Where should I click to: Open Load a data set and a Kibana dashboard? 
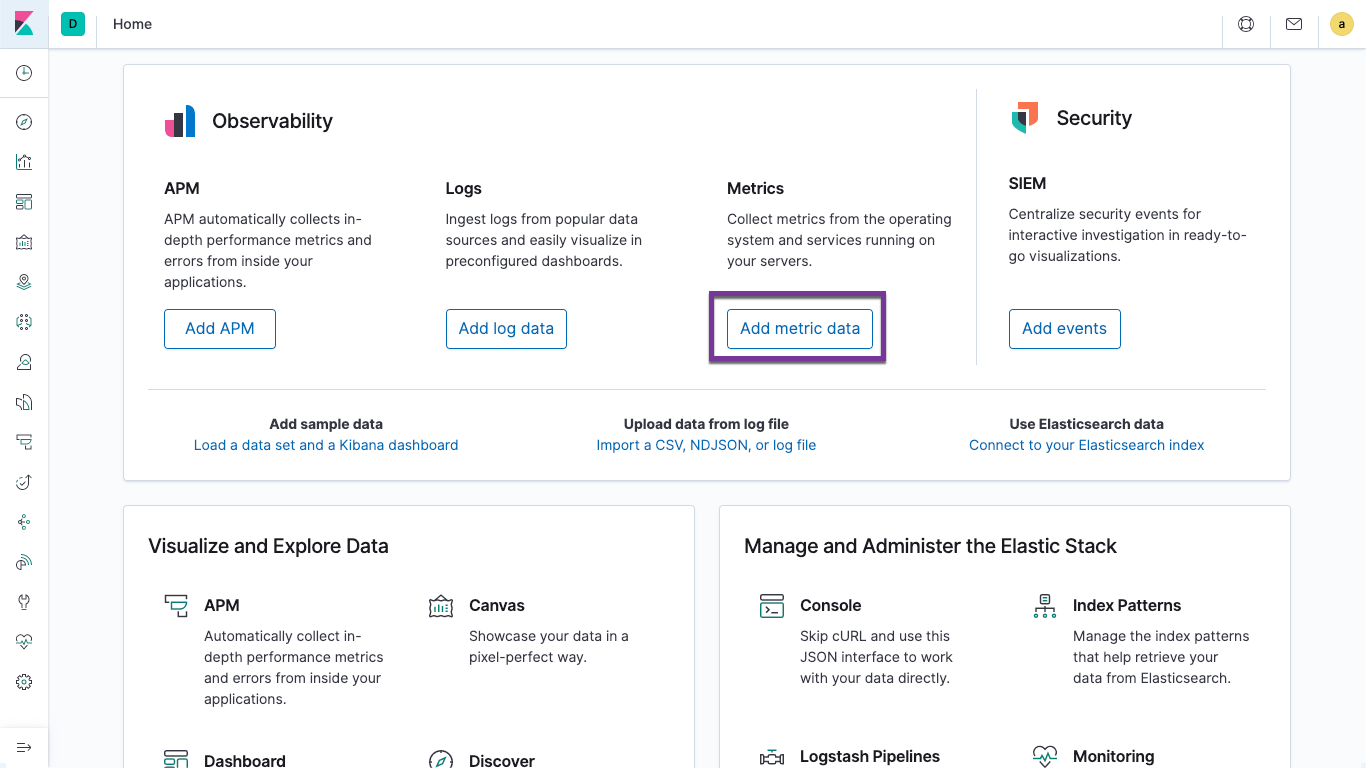click(x=326, y=445)
